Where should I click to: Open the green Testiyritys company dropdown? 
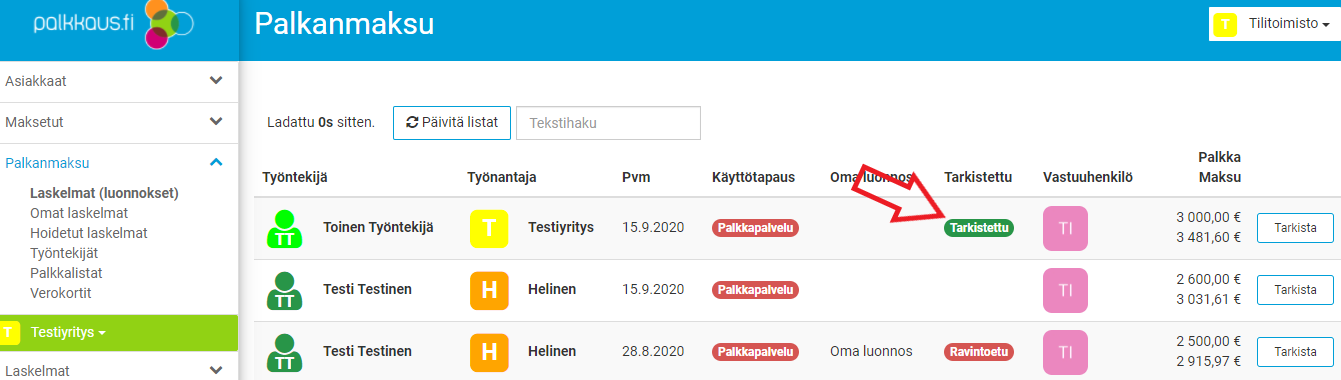(118, 332)
